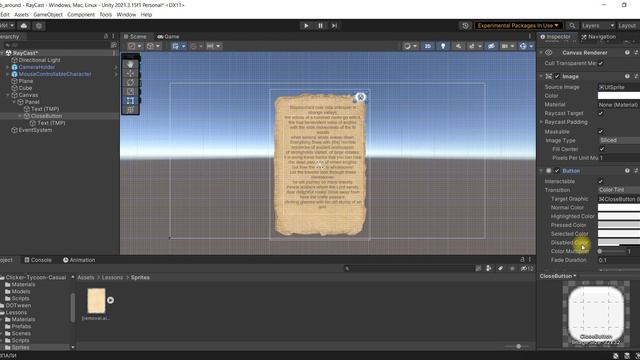
Task: Click the Play button
Action: (306, 26)
